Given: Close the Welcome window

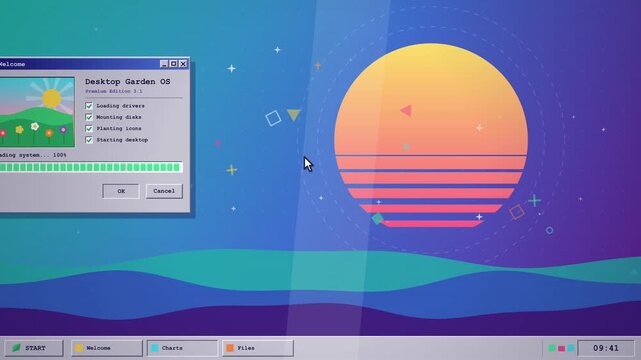Looking at the screenshot, I should click(183, 64).
